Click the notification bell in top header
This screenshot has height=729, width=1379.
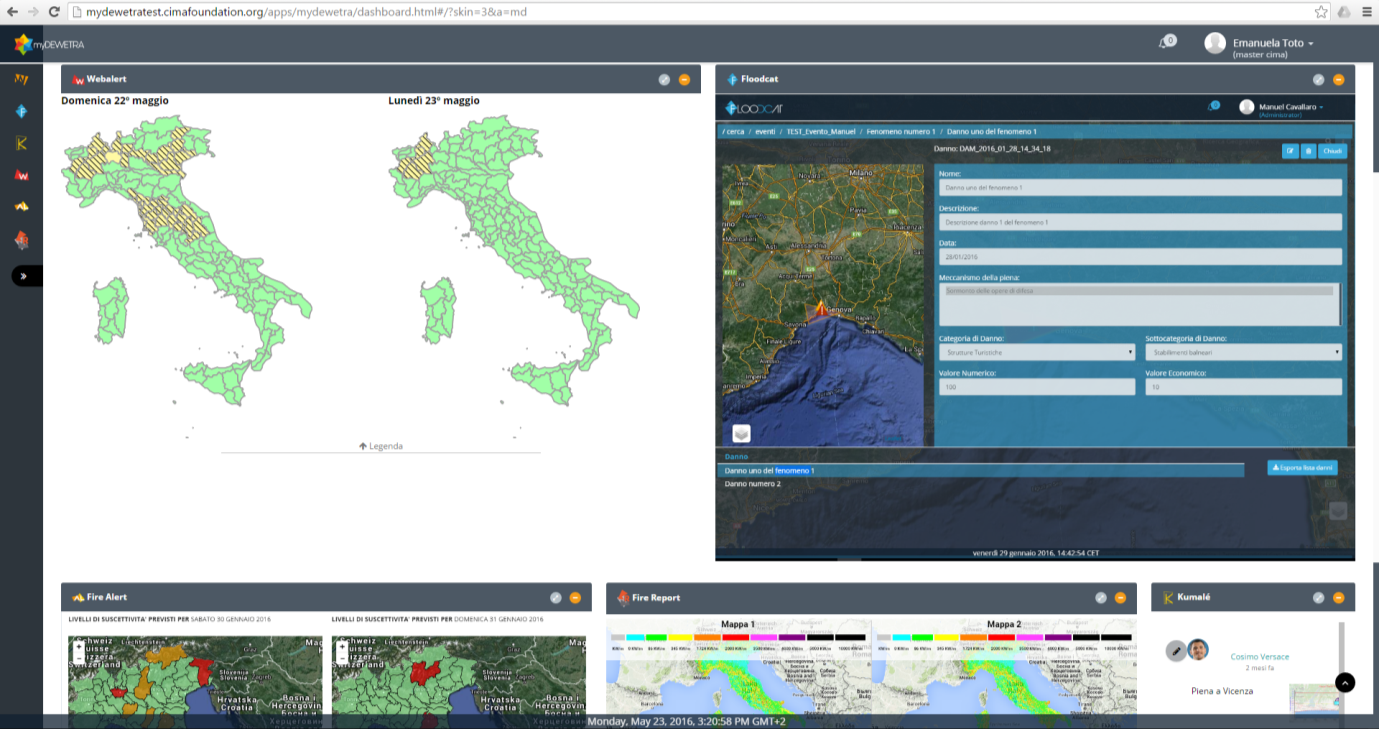point(1165,43)
